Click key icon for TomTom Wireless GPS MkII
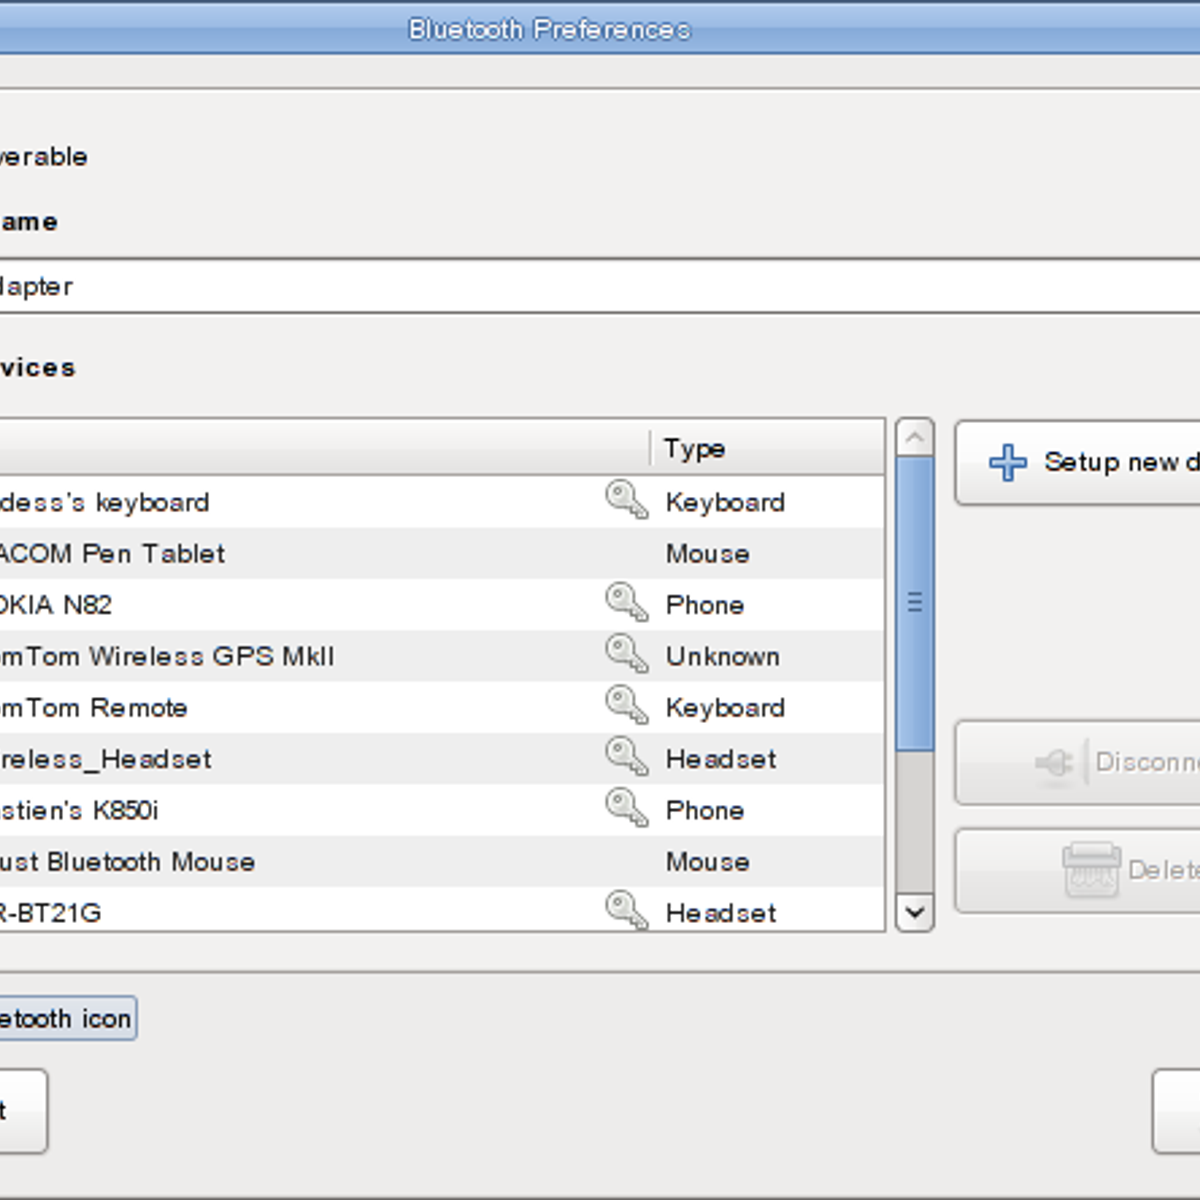This screenshot has width=1200, height=1200. pos(627,653)
